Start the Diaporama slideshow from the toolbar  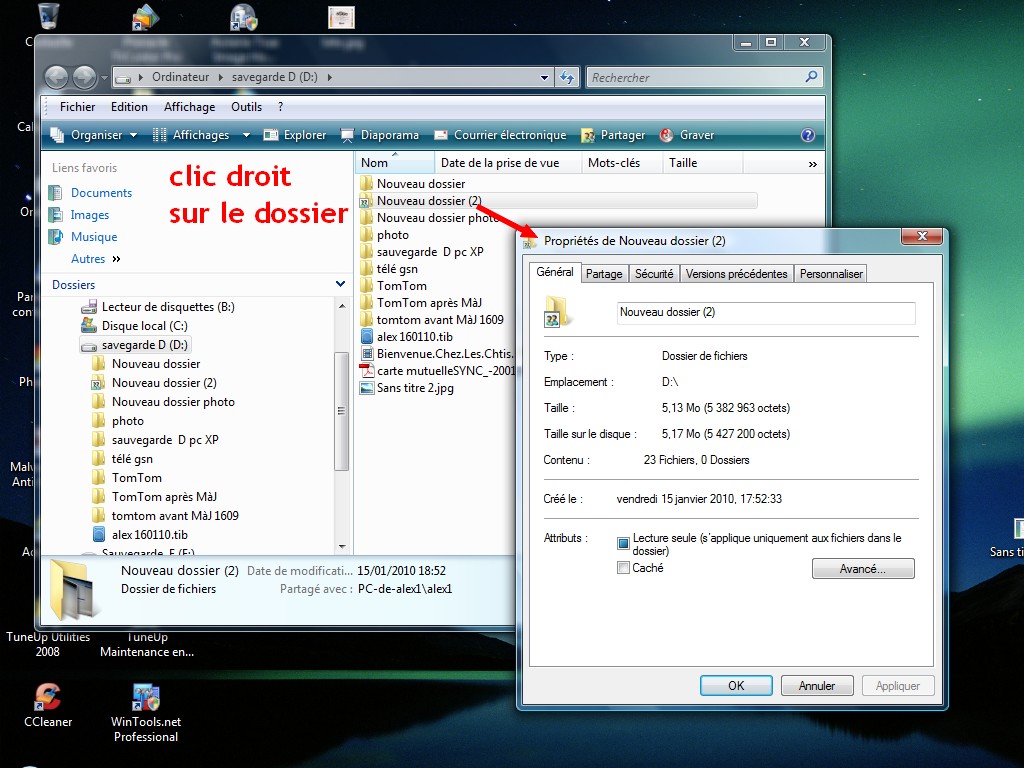tap(380, 135)
